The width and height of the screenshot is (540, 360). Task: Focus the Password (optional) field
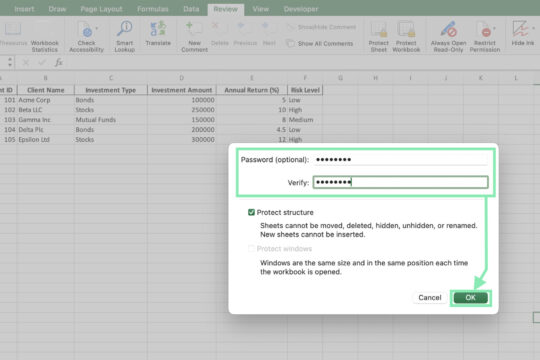click(x=401, y=160)
